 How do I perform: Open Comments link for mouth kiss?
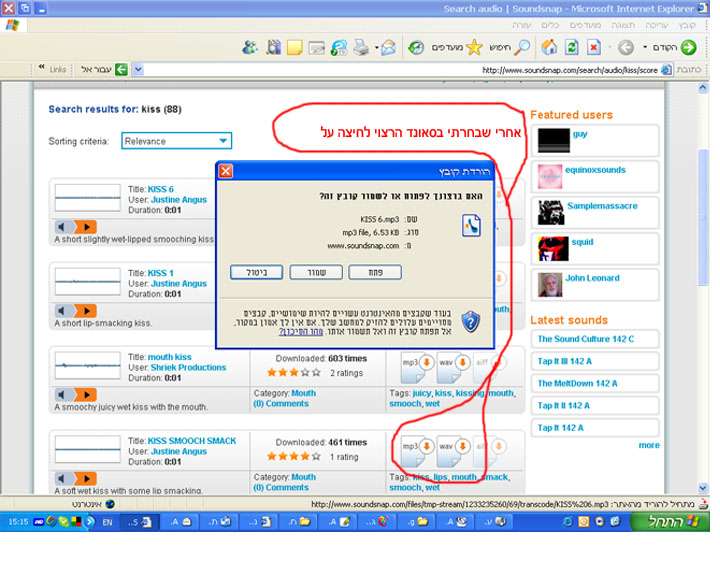tap(281, 404)
